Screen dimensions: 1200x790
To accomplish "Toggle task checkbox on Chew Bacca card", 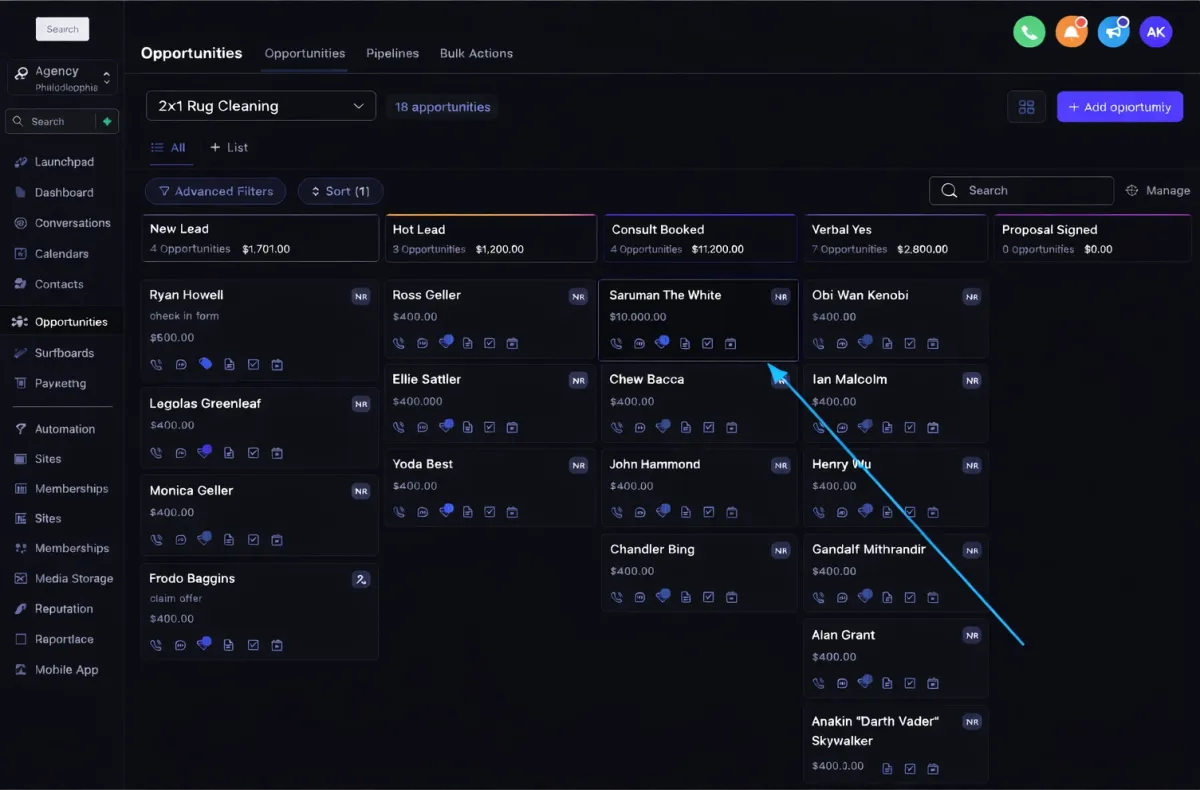I will 708,428.
